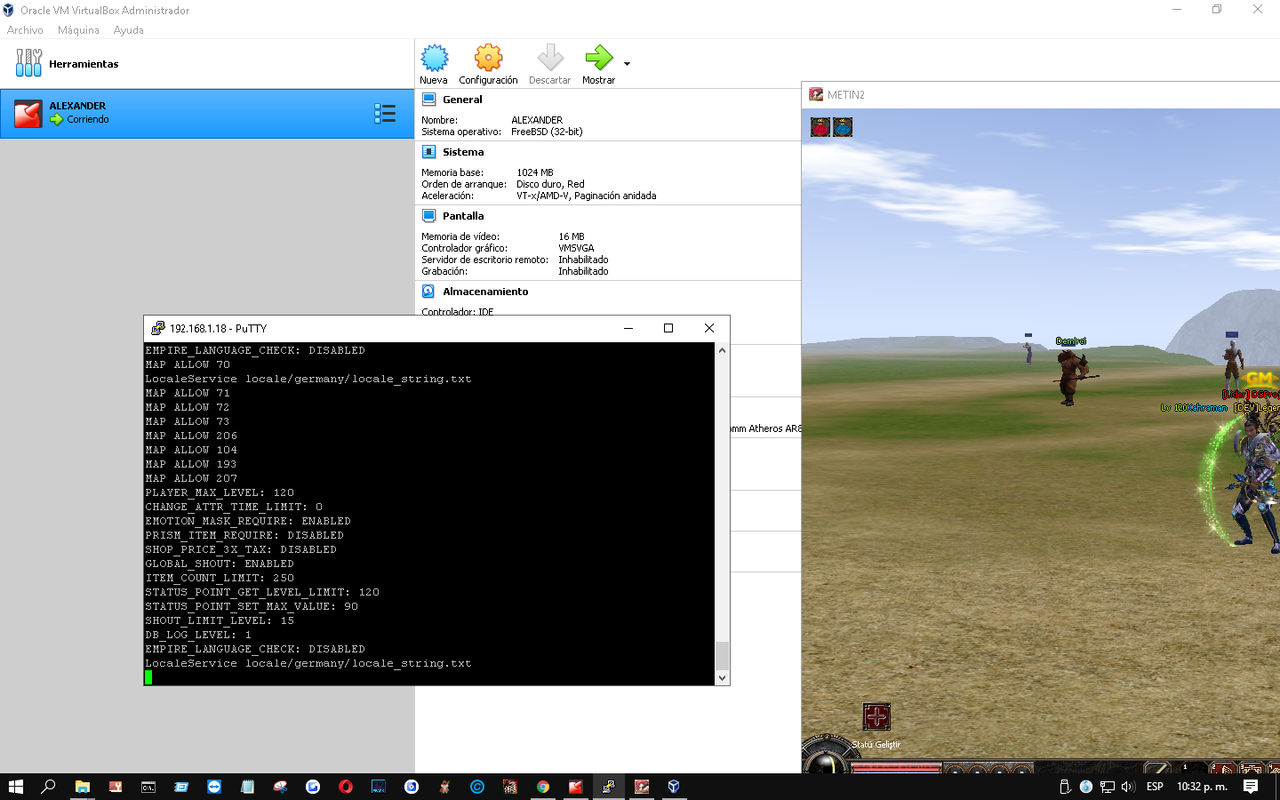The height and width of the screenshot is (800, 1280).
Task: Click the PuTTY scrollbar down arrow
Action: [722, 678]
